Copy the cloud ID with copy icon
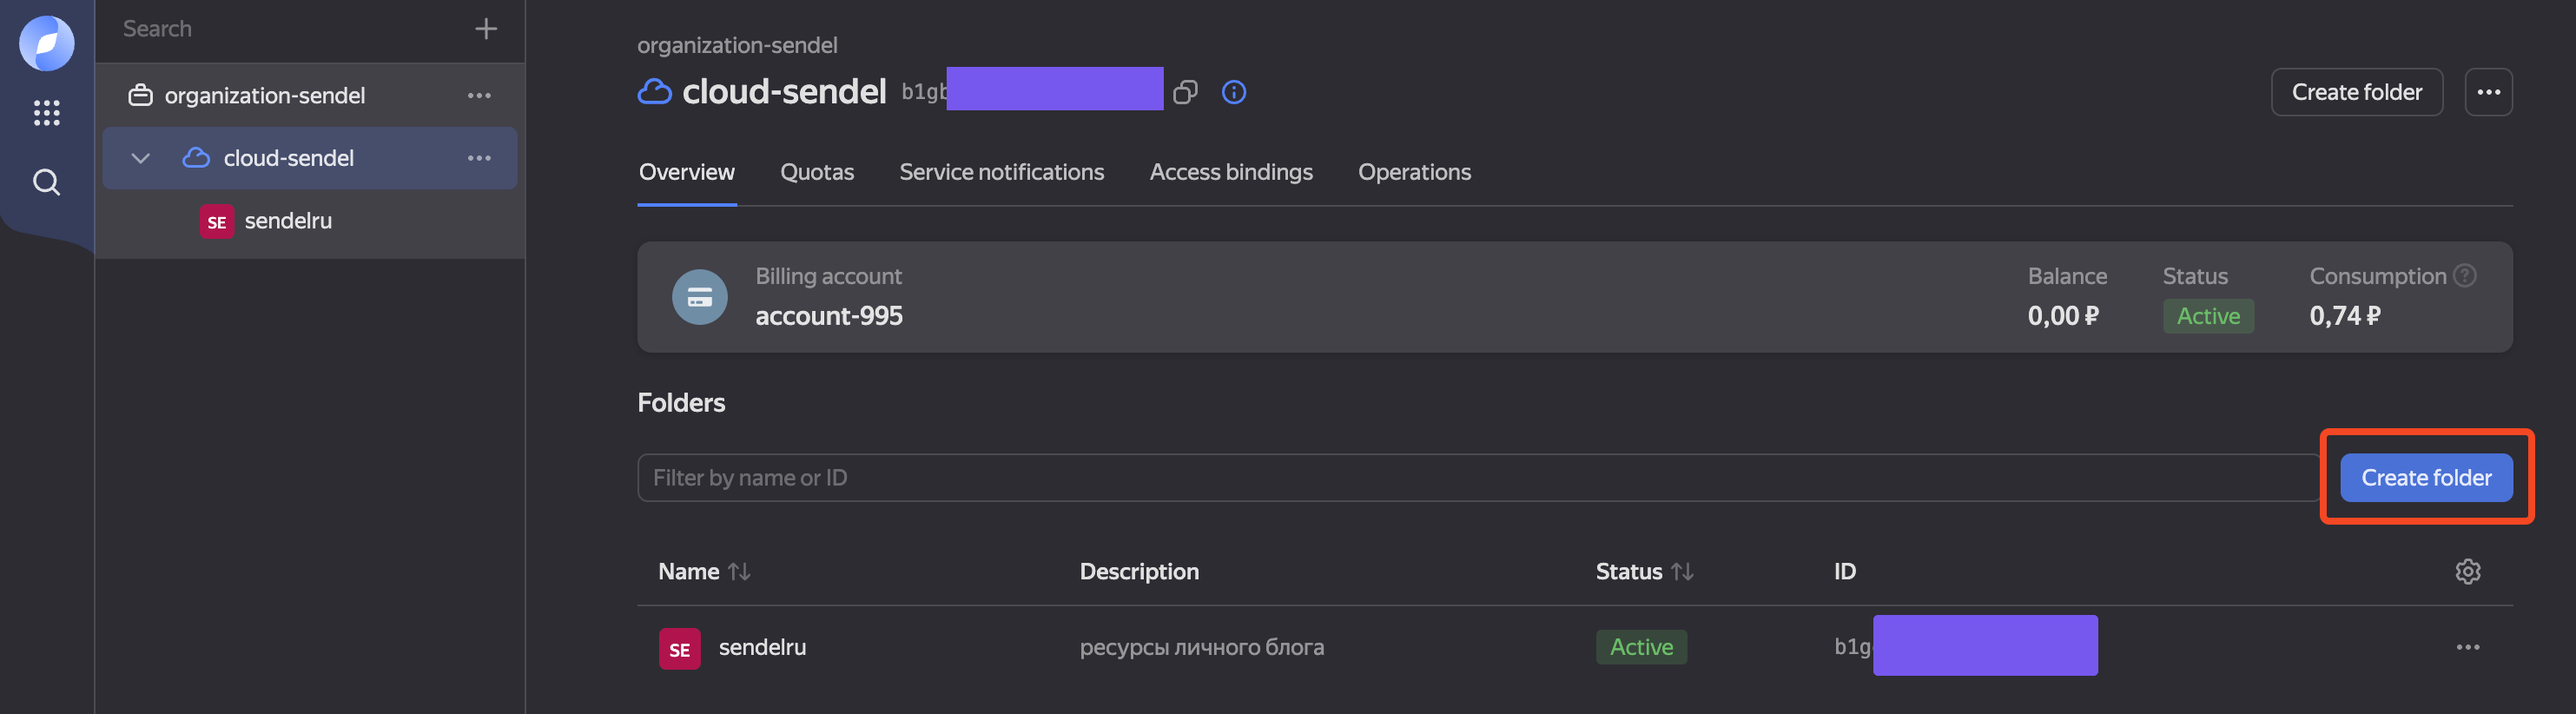The image size is (2576, 714). (x=1185, y=92)
